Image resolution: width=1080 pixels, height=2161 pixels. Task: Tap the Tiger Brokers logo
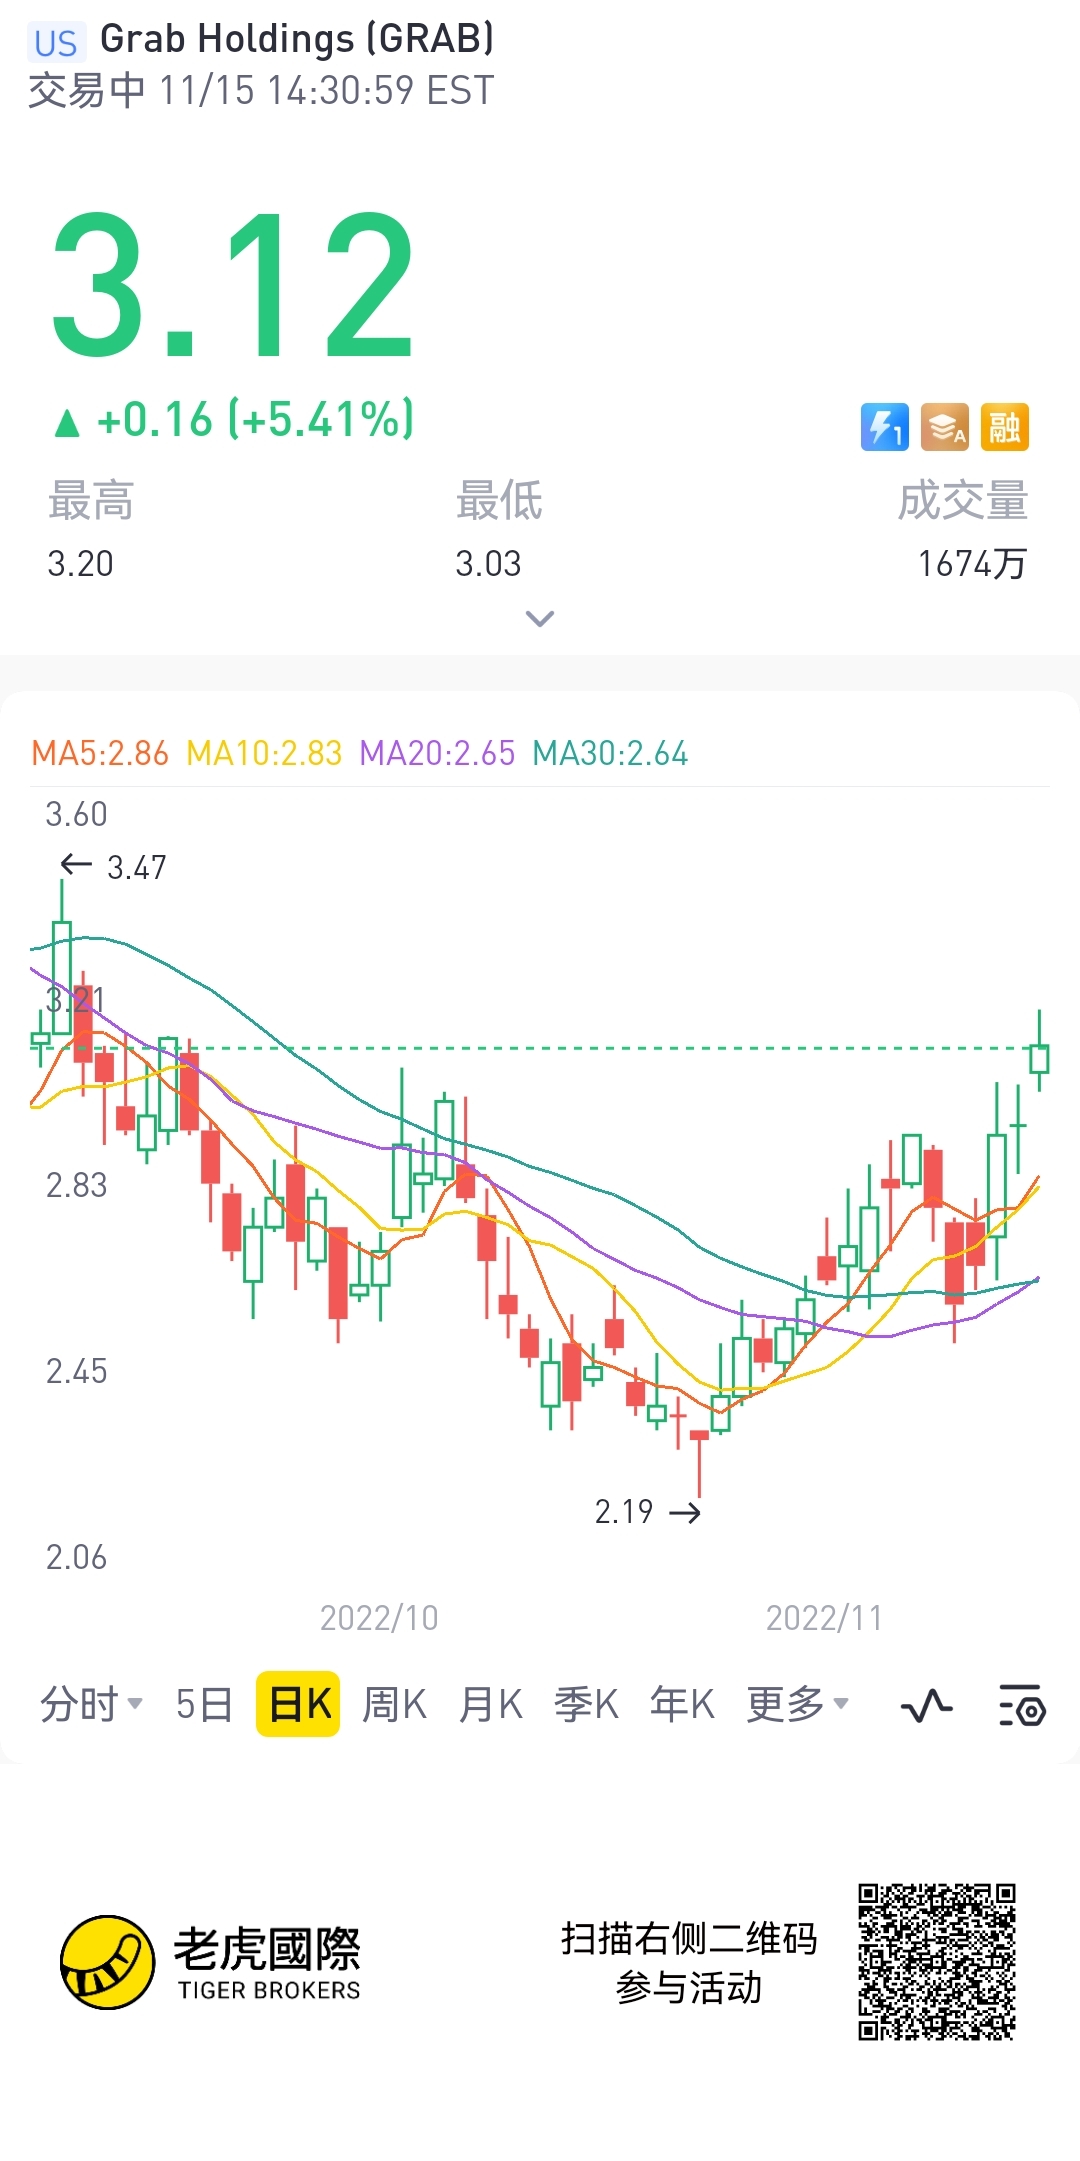210,1962
